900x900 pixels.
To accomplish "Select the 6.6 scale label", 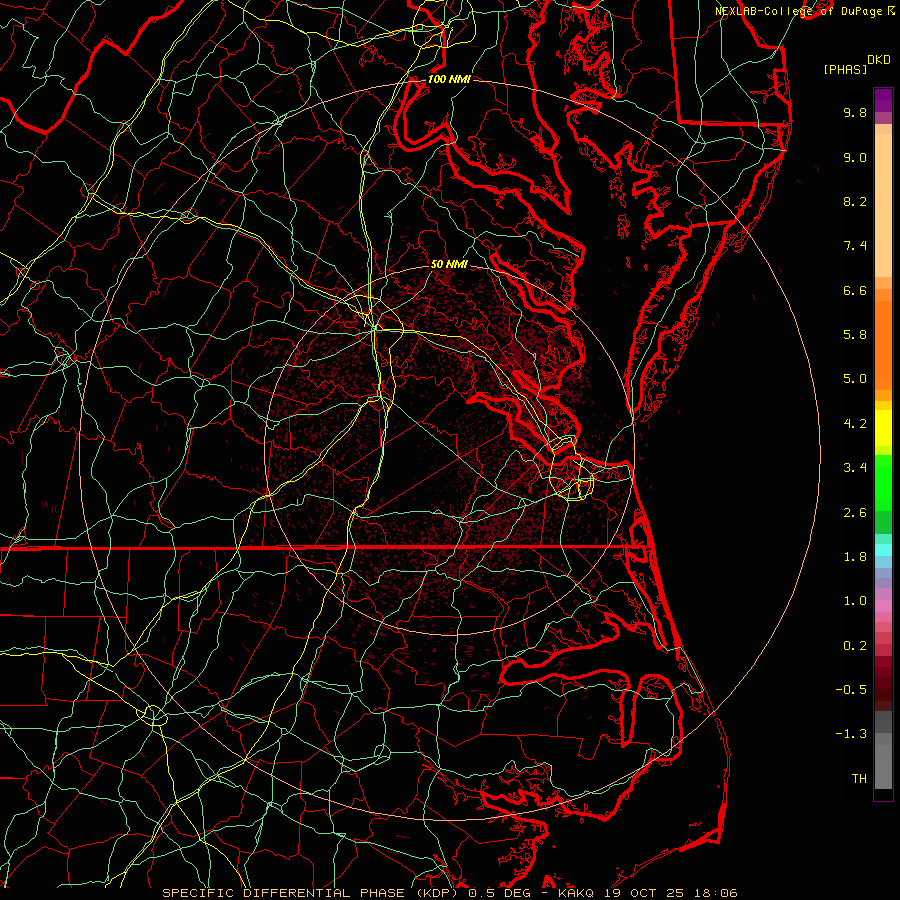I will (855, 290).
